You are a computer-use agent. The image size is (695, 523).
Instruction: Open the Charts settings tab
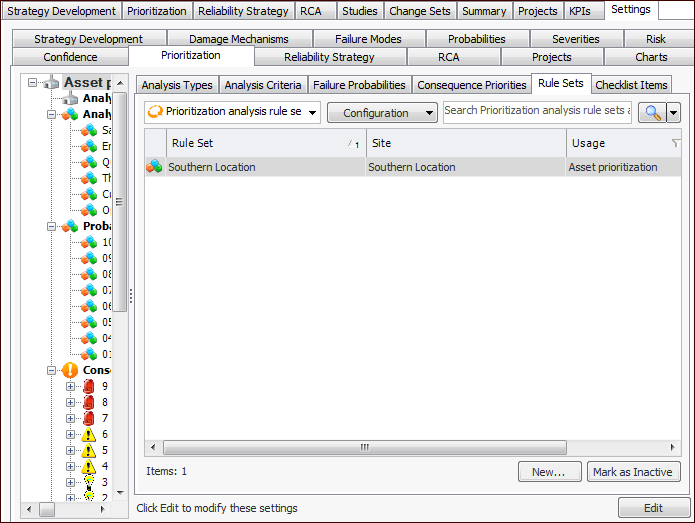pos(651,57)
